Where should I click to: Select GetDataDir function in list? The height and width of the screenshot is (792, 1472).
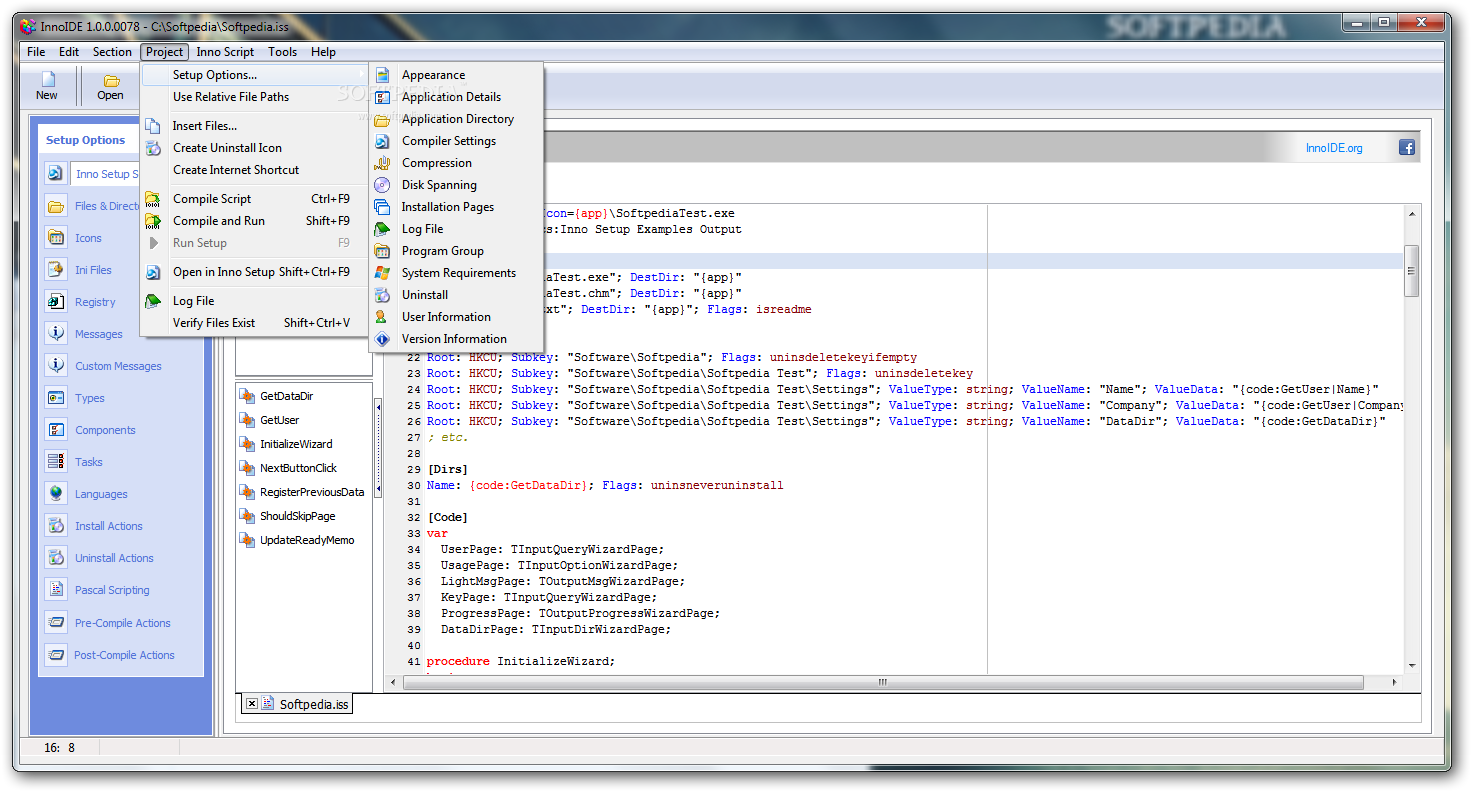pos(286,396)
